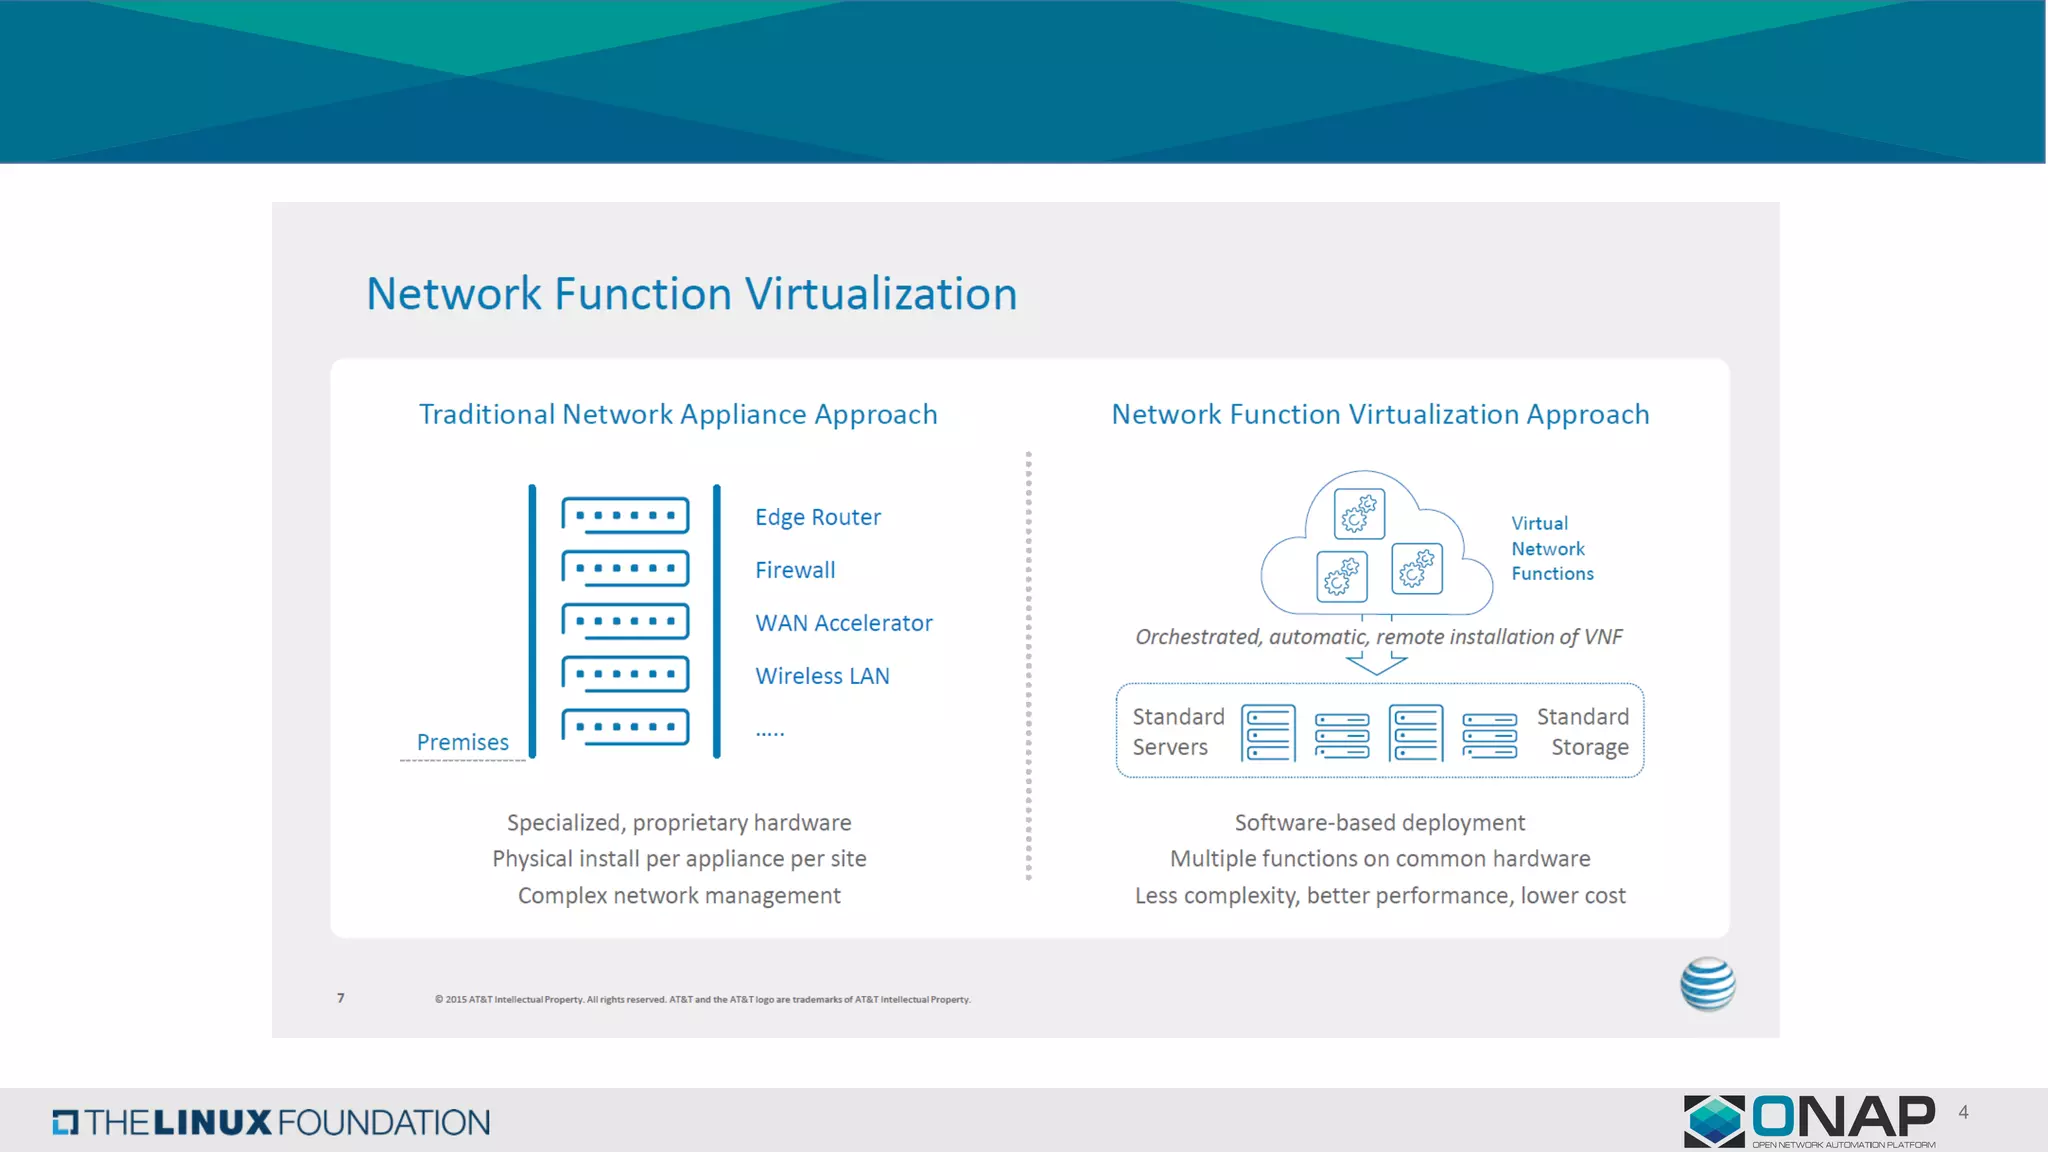Image resolution: width=2048 pixels, height=1152 pixels.
Task: Click the Firewall rack appliance icon
Action: (x=625, y=569)
